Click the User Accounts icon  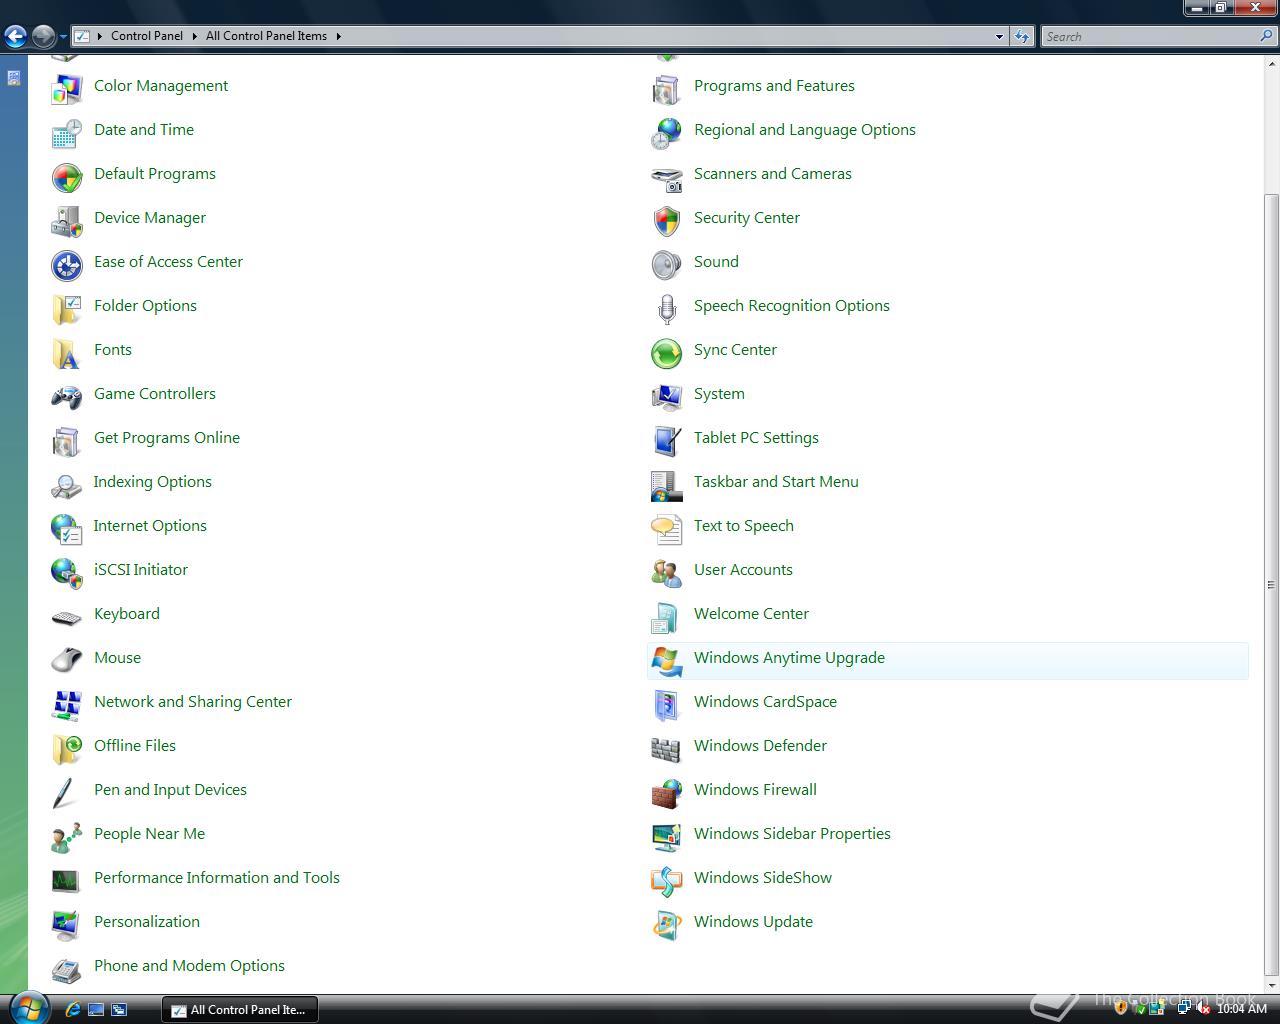666,572
